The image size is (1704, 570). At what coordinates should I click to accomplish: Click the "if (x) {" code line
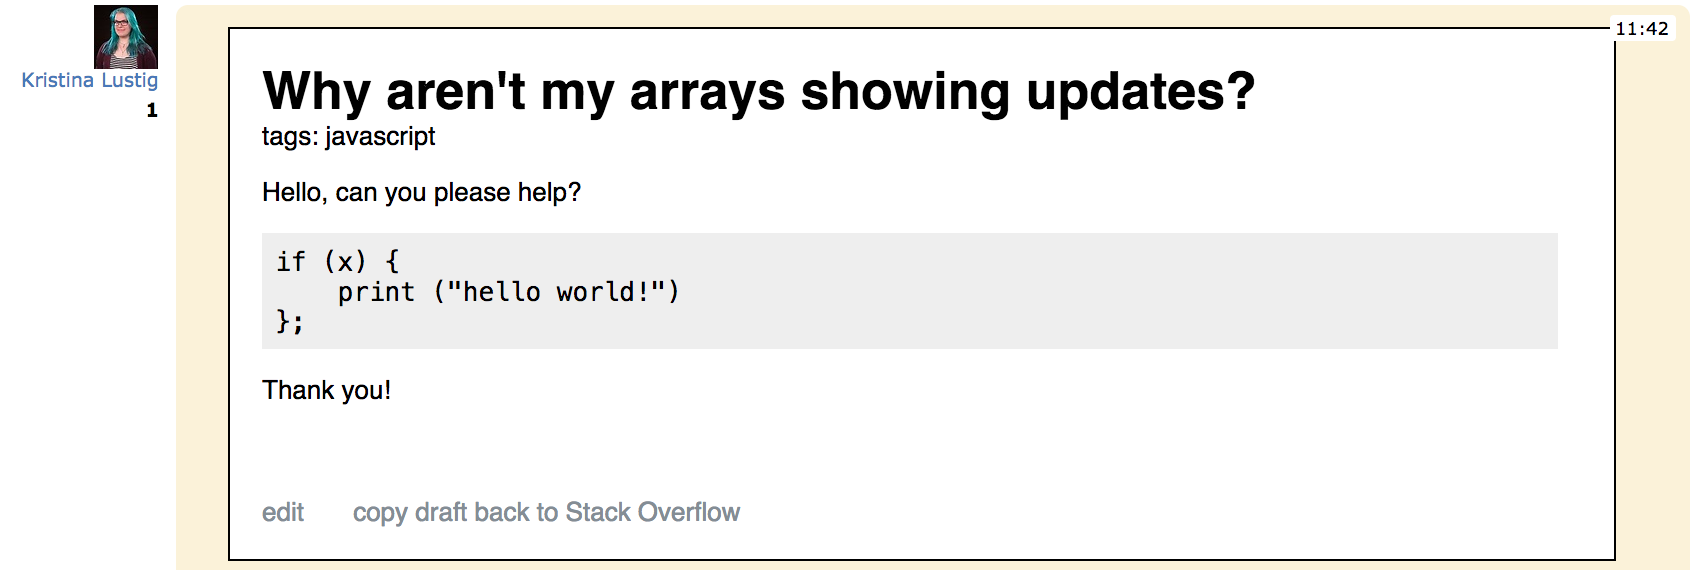[338, 262]
